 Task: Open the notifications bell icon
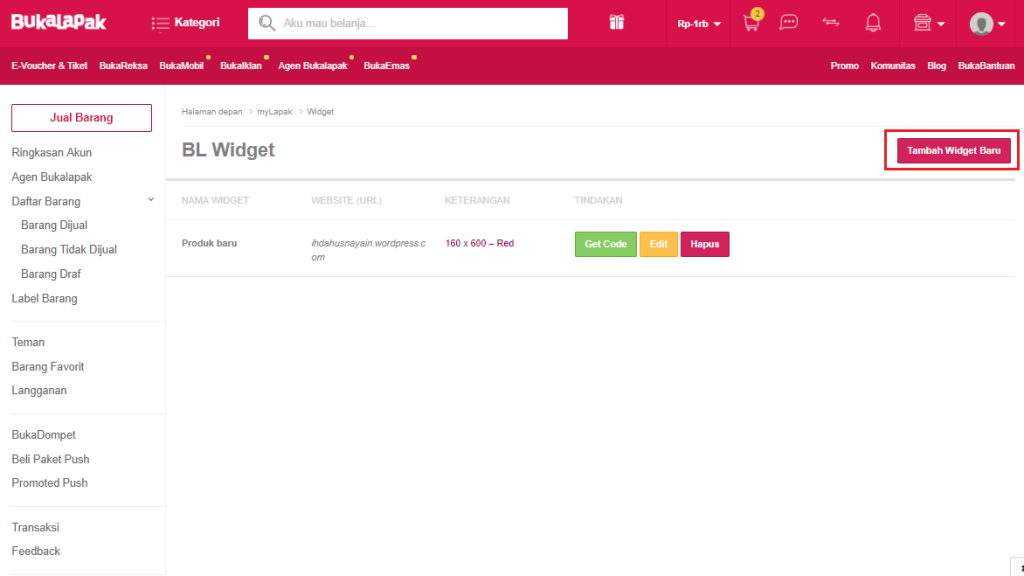tap(872, 23)
